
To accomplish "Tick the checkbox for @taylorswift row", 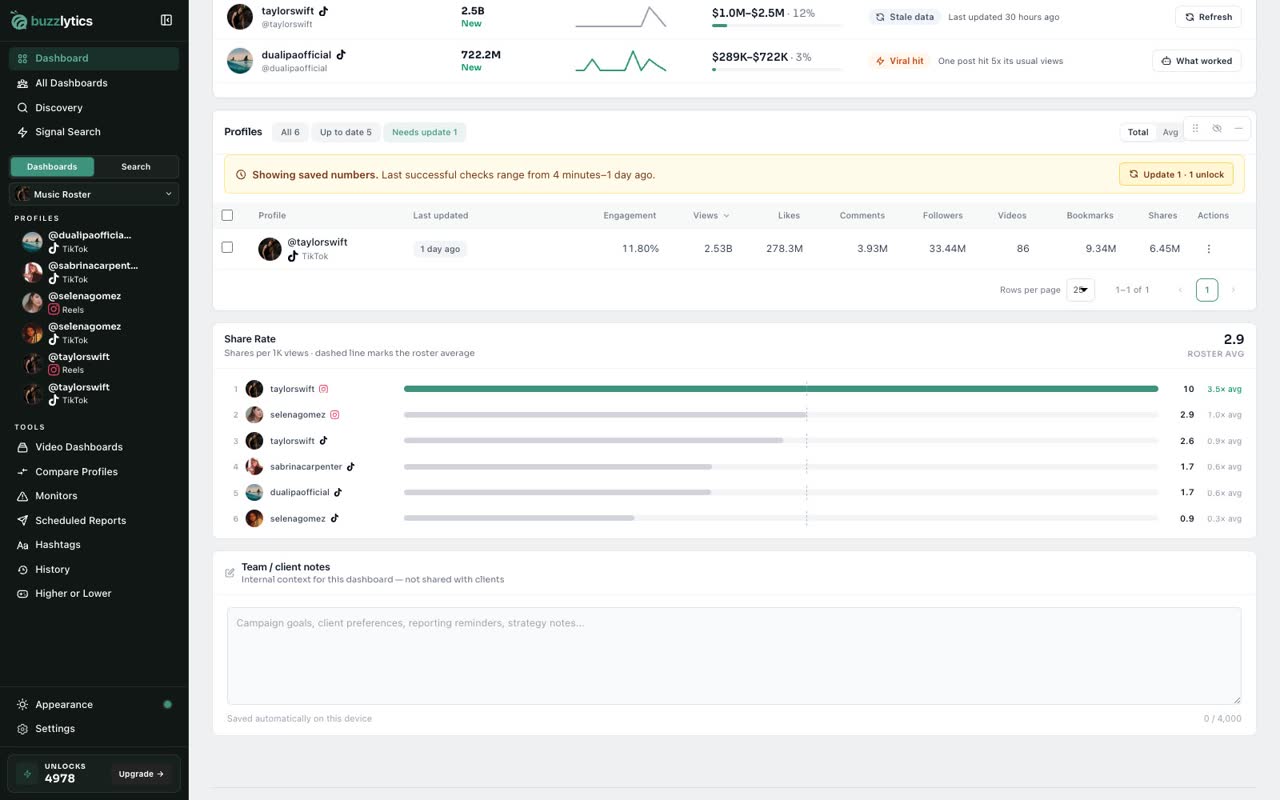I will [227, 247].
